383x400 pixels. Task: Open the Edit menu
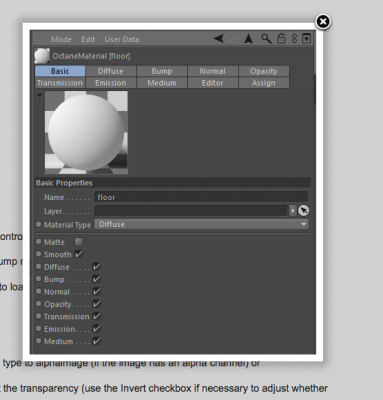[x=88, y=39]
